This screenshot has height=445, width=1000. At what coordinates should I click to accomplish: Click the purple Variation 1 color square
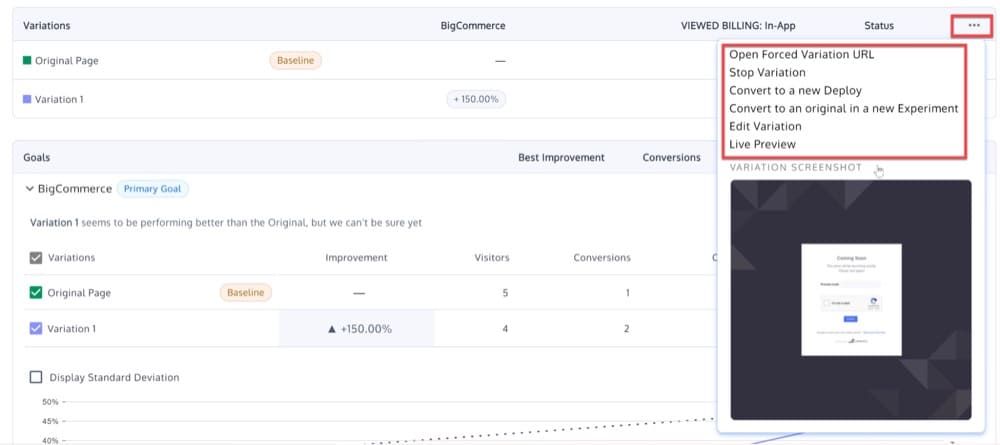click(27, 100)
